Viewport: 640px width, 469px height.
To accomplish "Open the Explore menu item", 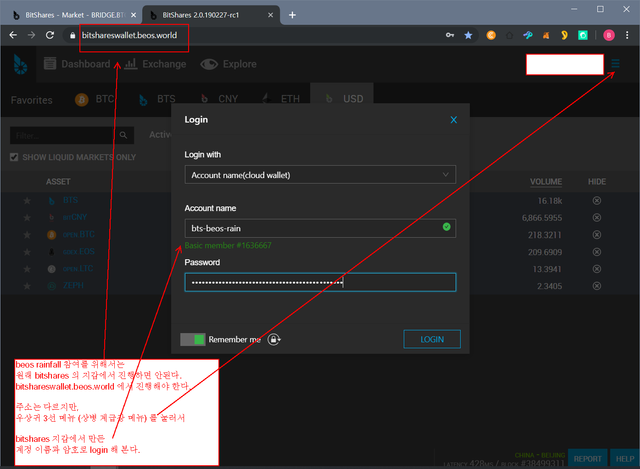I will click(x=229, y=64).
